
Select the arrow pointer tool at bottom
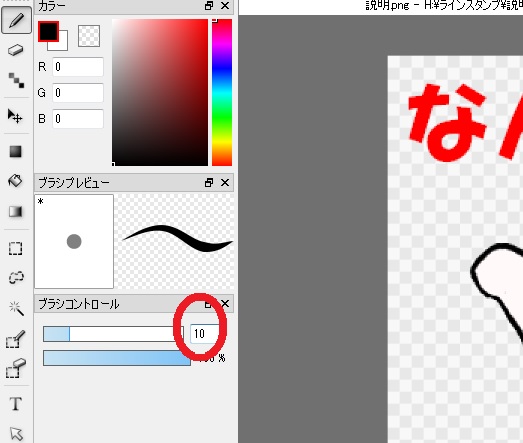pos(16,433)
